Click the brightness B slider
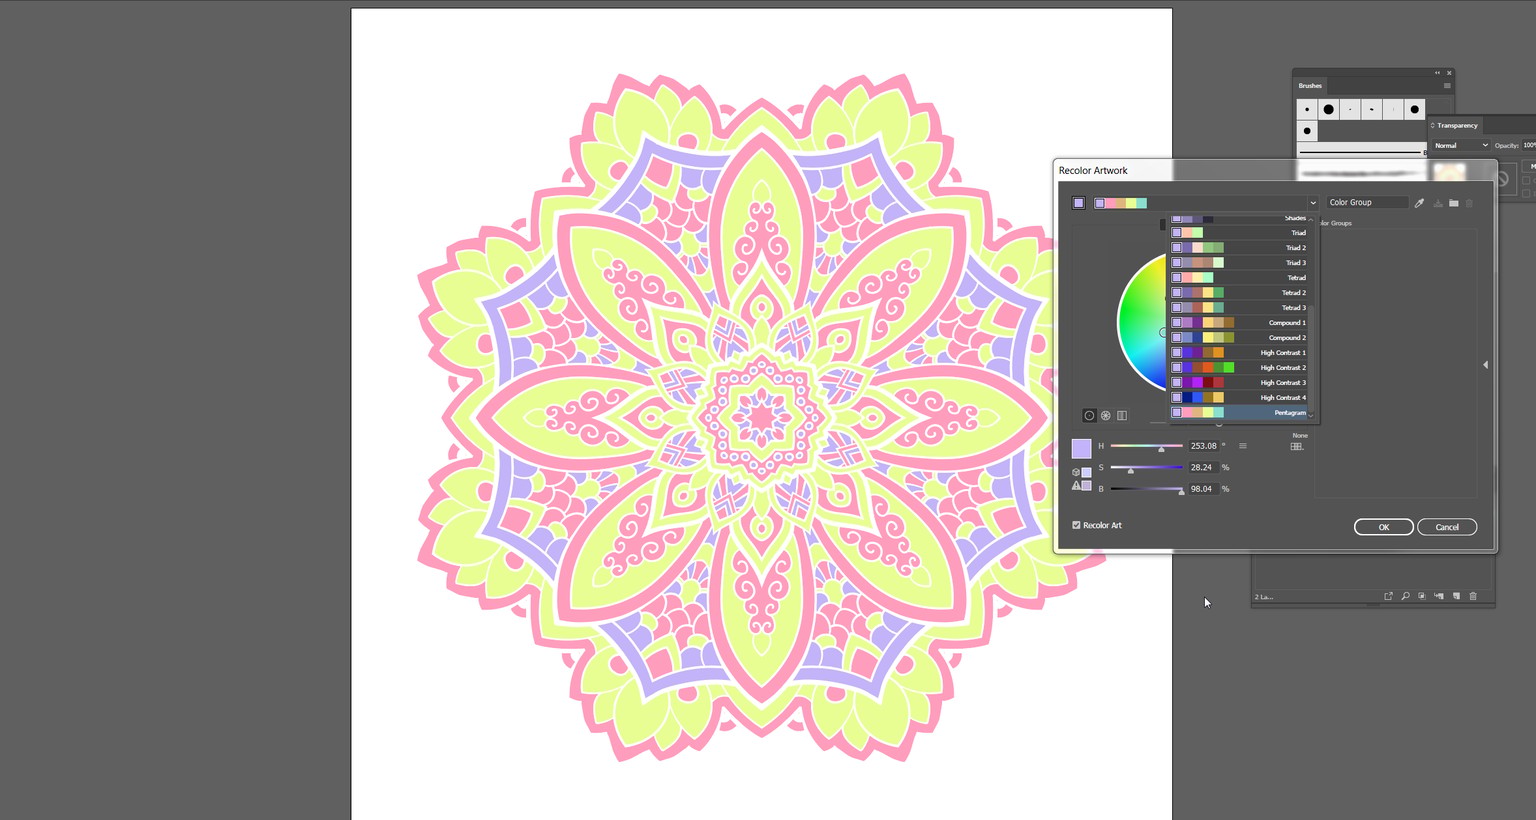 tap(1147, 489)
